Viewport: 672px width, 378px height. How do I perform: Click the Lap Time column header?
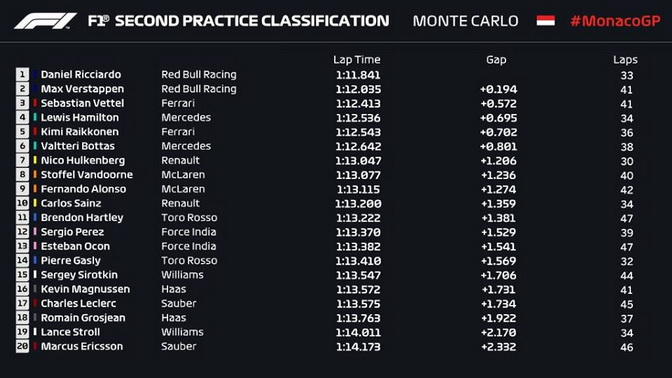click(357, 60)
